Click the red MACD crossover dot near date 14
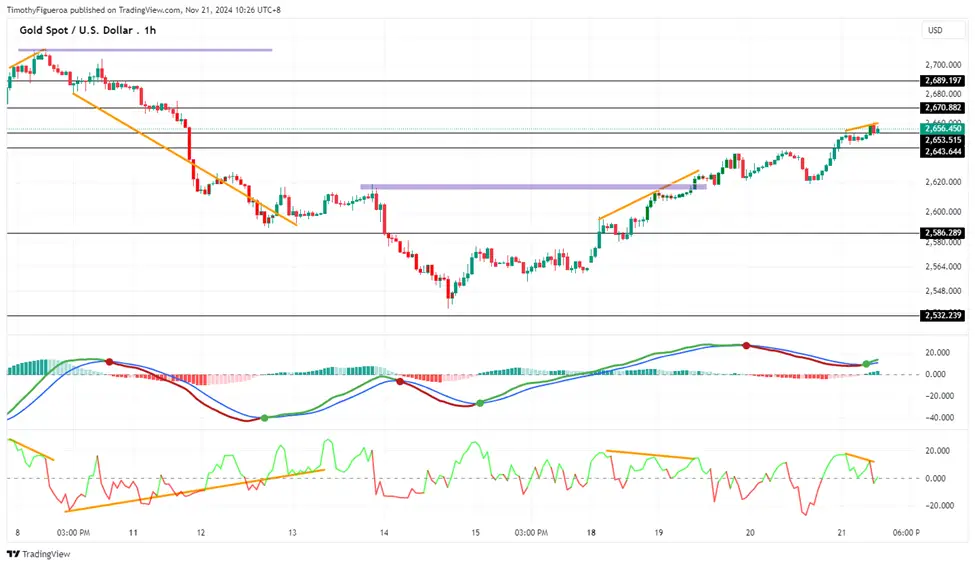This screenshot has height=566, width=975. coord(400,381)
